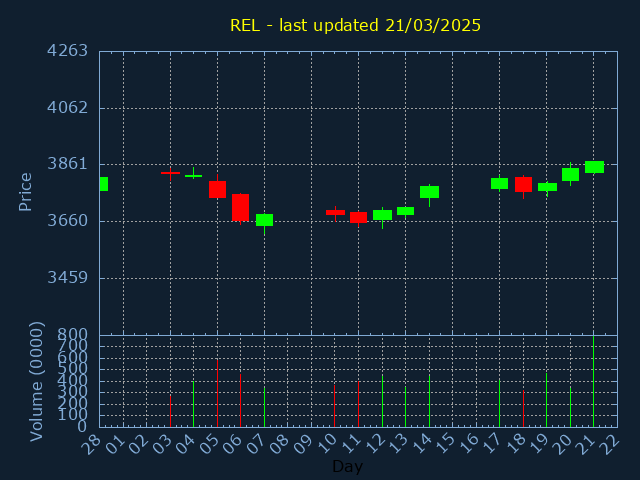640x480 pixels.
Task: Click the tallest green volume bar, day 21
Action: point(593,382)
